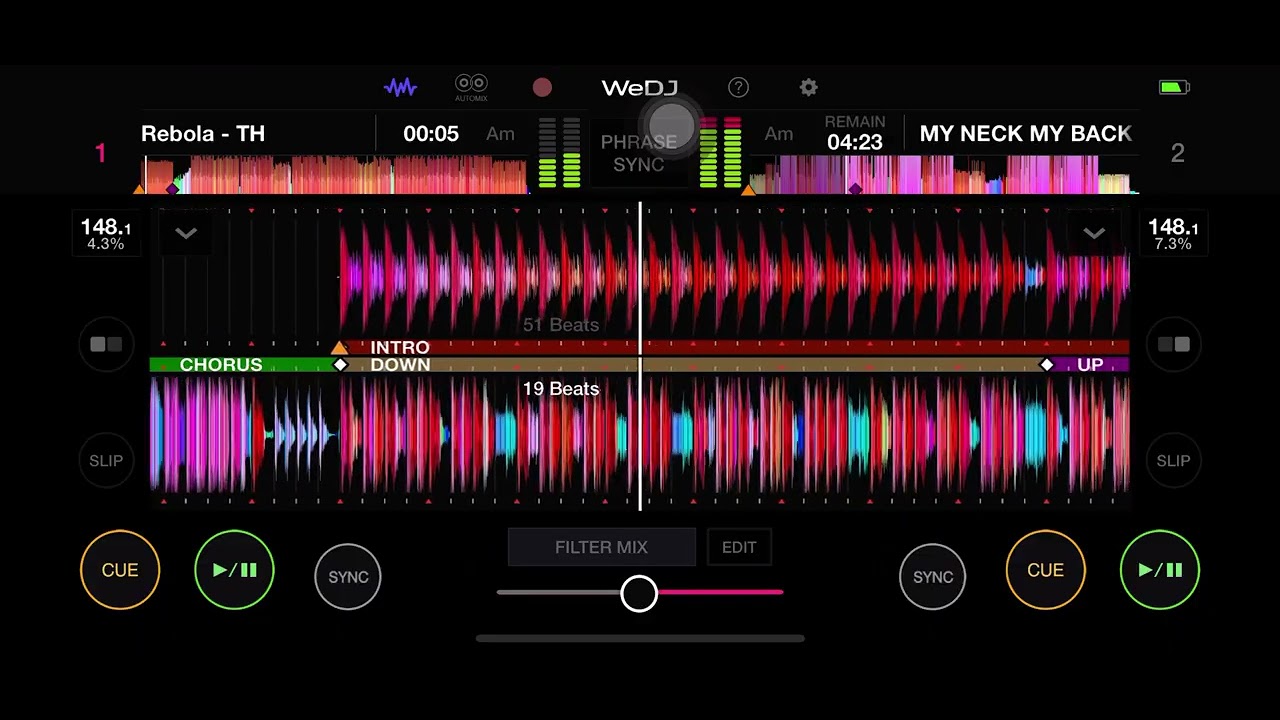
Task: Open deck 1 panel toggle icon
Action: [106, 345]
